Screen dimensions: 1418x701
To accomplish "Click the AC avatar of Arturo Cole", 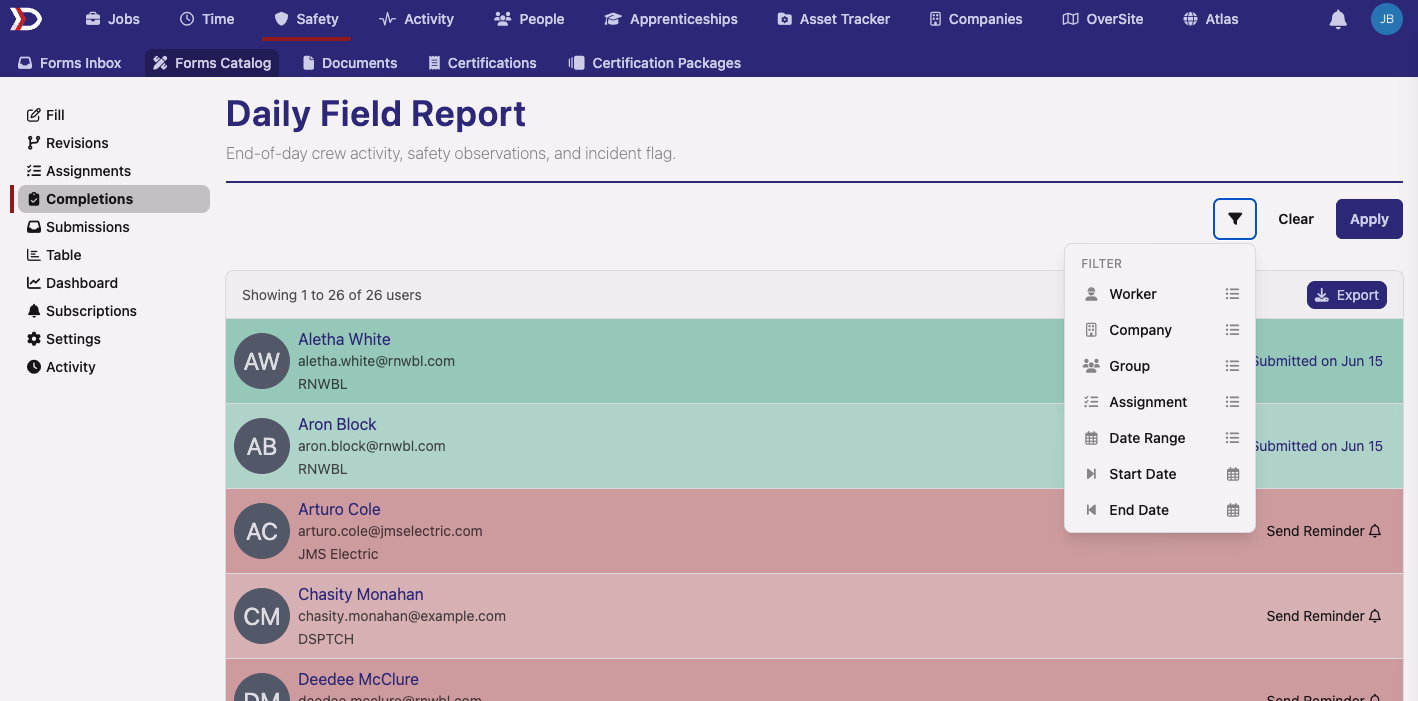I will pos(262,531).
